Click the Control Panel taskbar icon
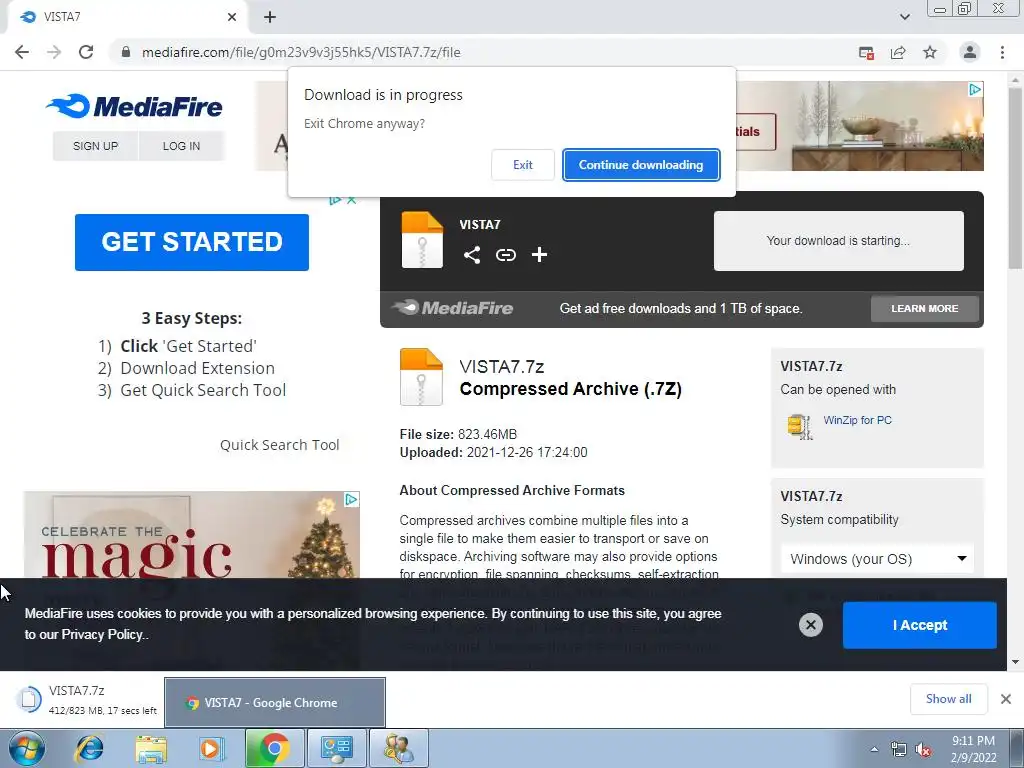This screenshot has height=768, width=1024. 336,748
